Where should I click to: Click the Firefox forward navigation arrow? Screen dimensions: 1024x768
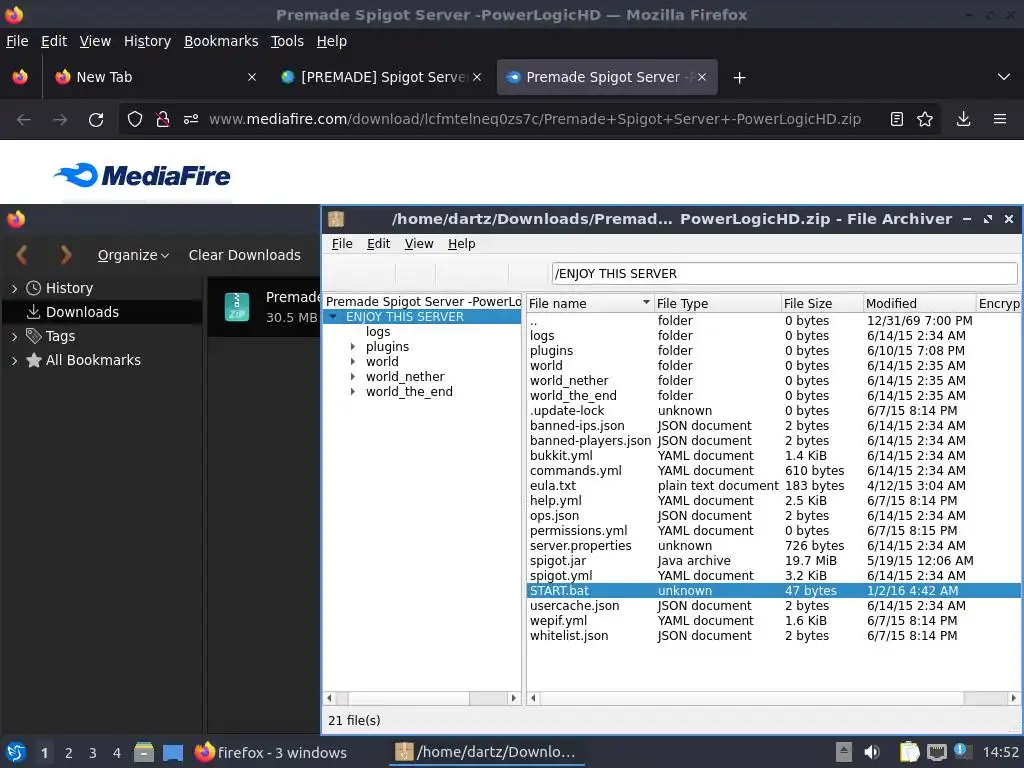pyautogui.click(x=60, y=120)
